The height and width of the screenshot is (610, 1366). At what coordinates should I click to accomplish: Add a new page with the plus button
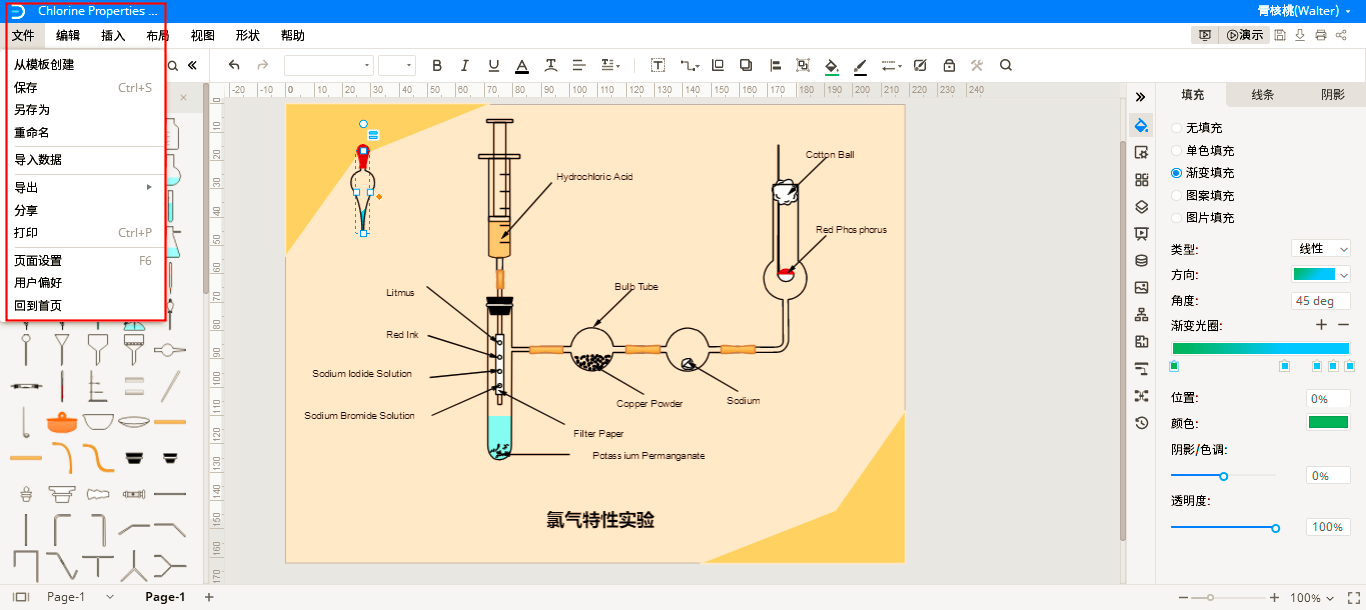coord(209,597)
